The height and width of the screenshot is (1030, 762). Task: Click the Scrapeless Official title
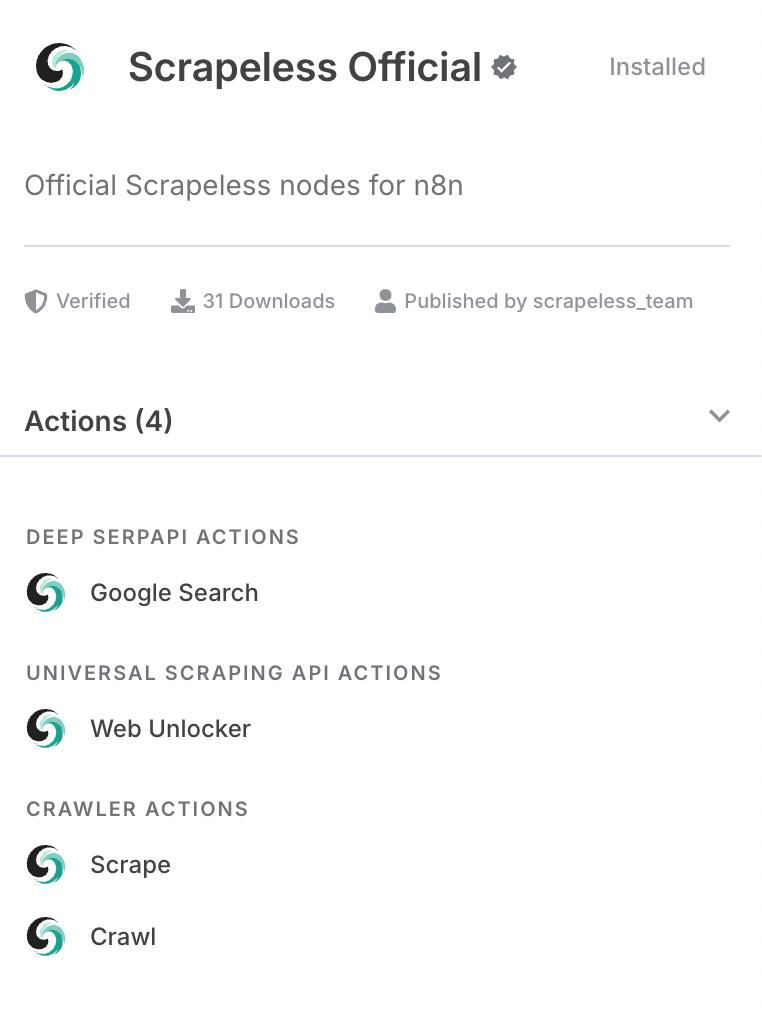coord(305,67)
